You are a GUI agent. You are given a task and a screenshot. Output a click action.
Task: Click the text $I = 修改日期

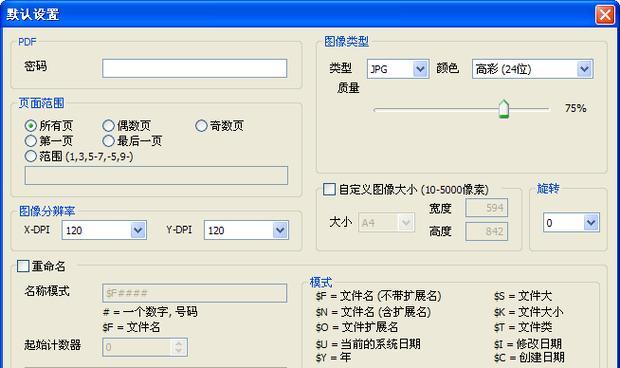(528, 344)
